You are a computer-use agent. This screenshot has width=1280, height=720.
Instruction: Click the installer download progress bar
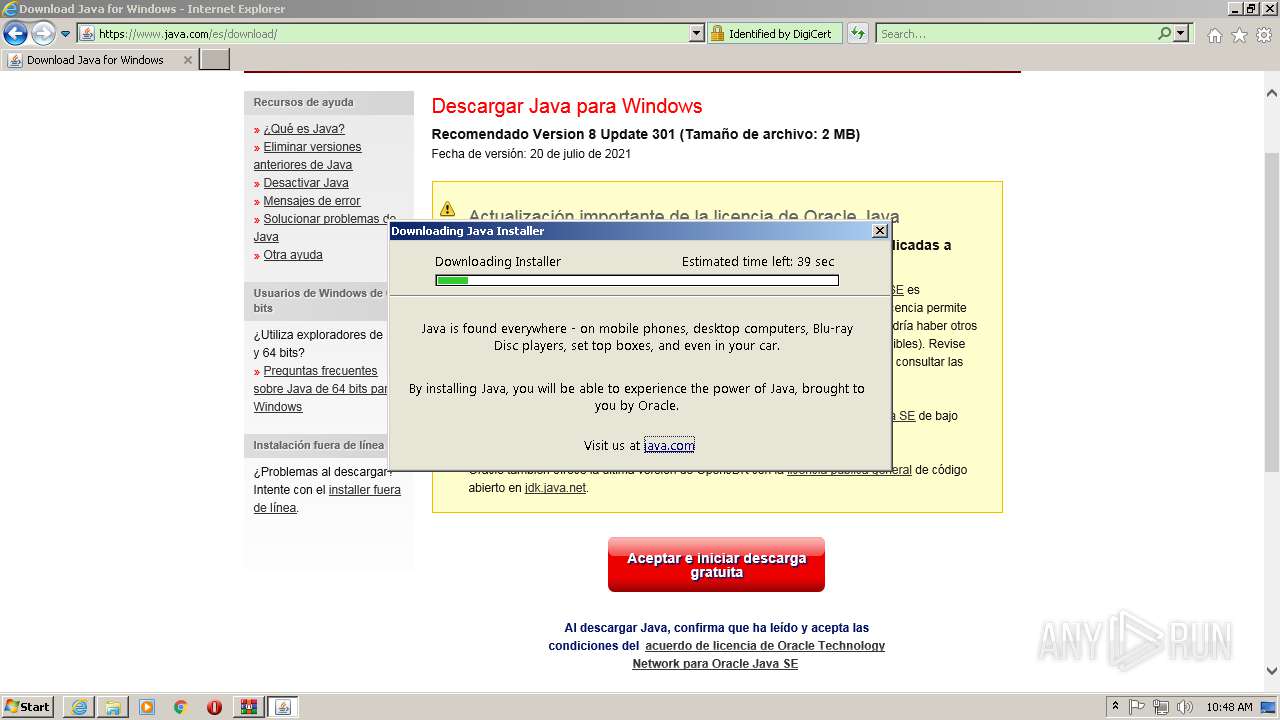637,280
